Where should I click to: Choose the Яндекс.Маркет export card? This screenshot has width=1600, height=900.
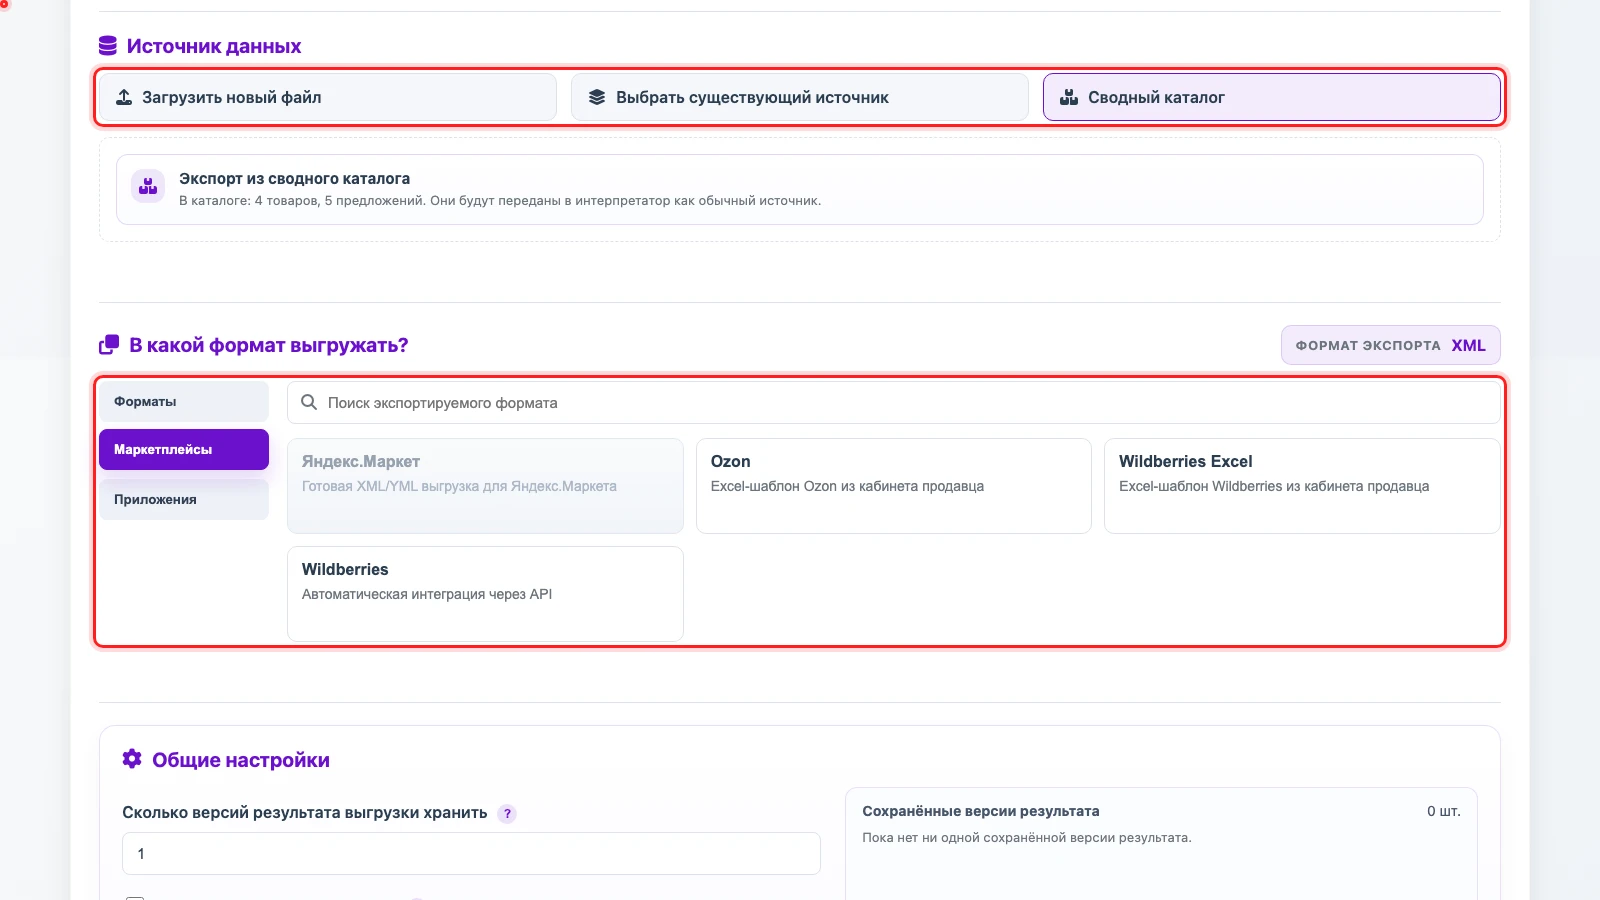pos(485,486)
